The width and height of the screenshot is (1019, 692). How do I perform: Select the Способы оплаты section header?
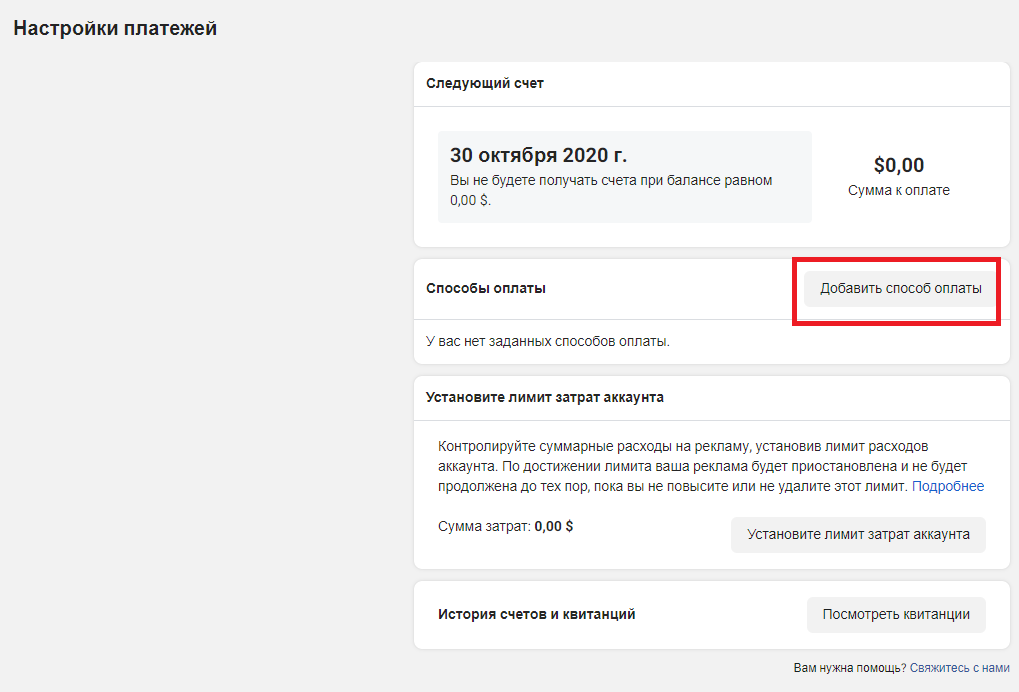486,289
